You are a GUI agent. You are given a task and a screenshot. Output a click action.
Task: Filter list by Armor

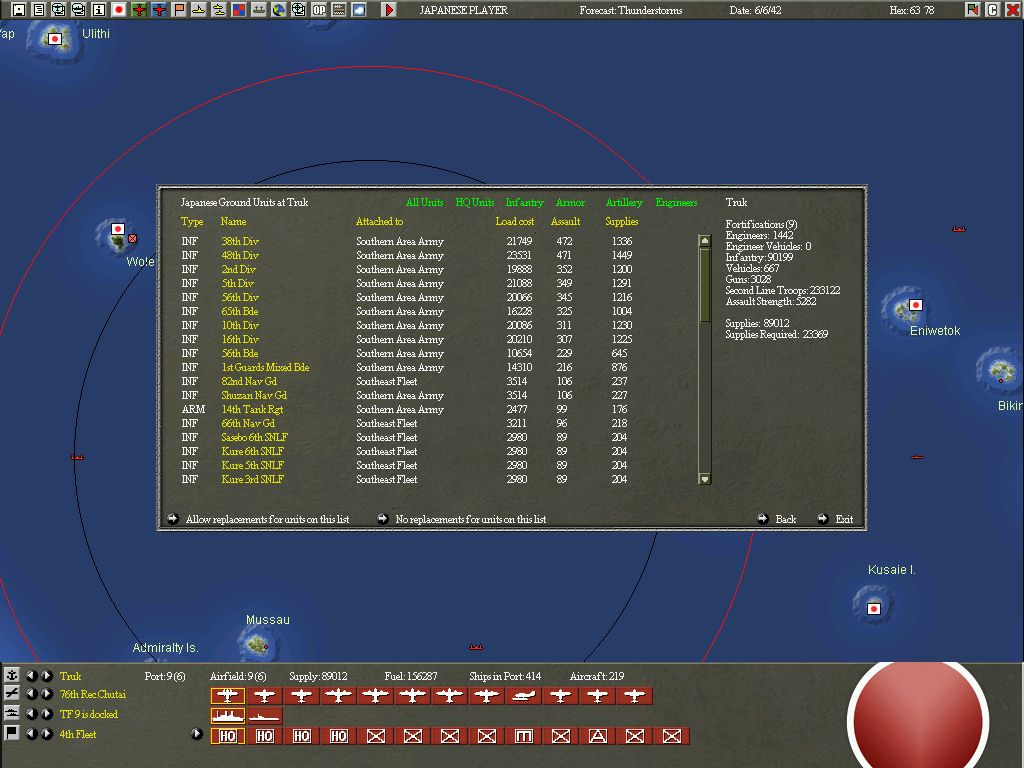point(570,202)
